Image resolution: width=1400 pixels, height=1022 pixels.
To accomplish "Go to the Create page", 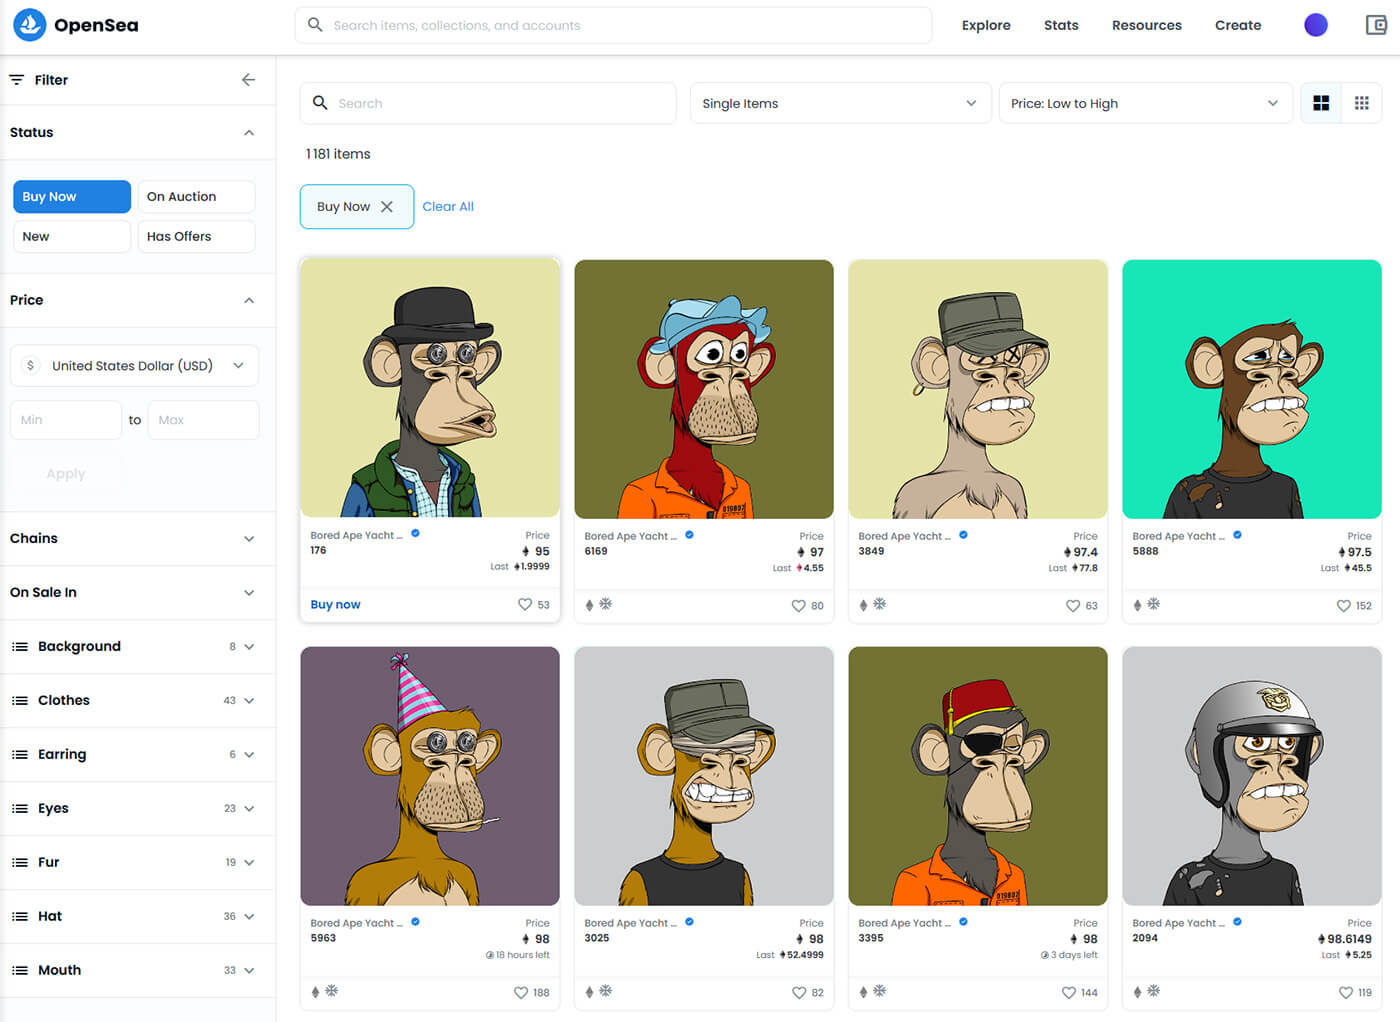I will coord(1238,25).
